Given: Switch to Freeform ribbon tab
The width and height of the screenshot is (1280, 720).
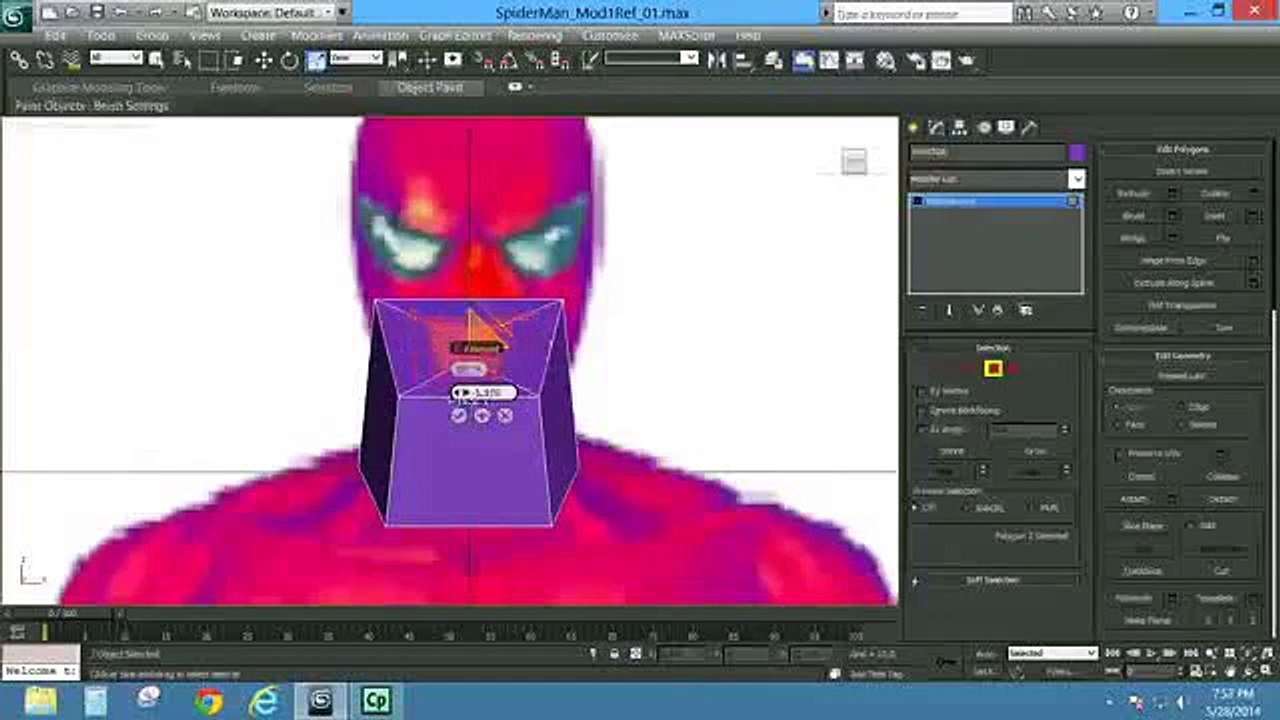Looking at the screenshot, I should coord(235,87).
